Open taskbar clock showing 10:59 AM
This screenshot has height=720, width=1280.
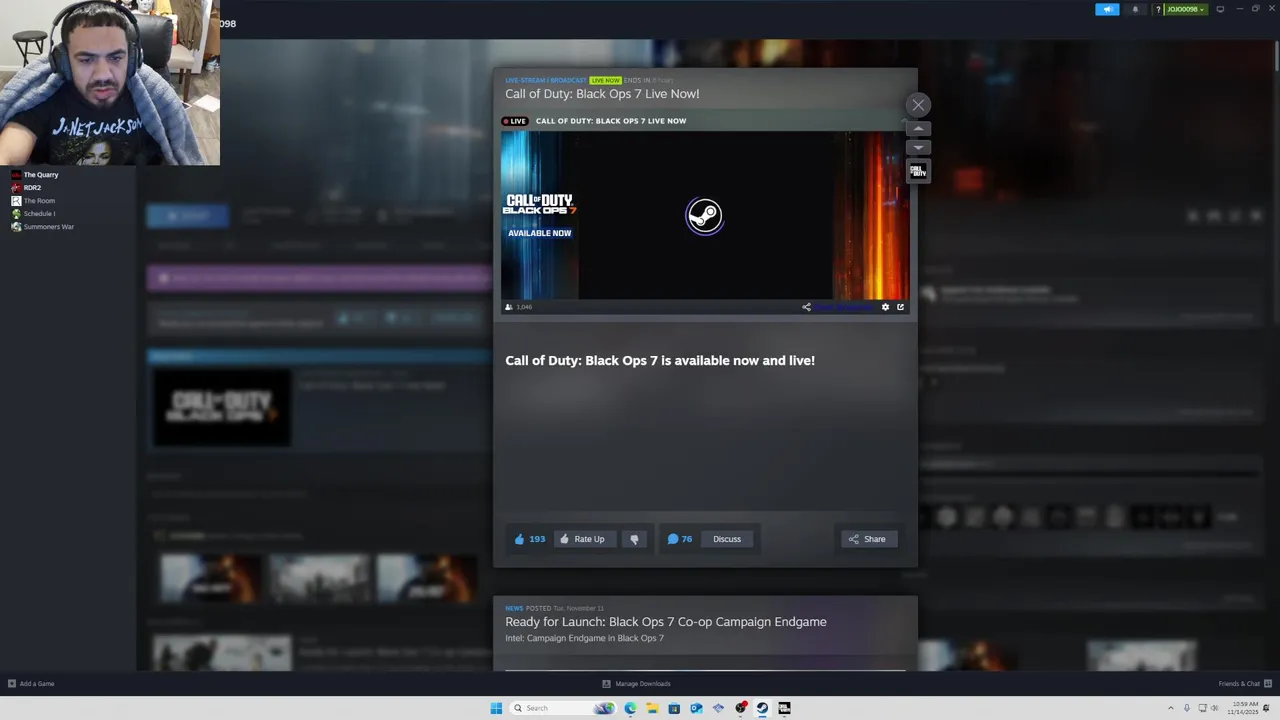tap(1244, 708)
